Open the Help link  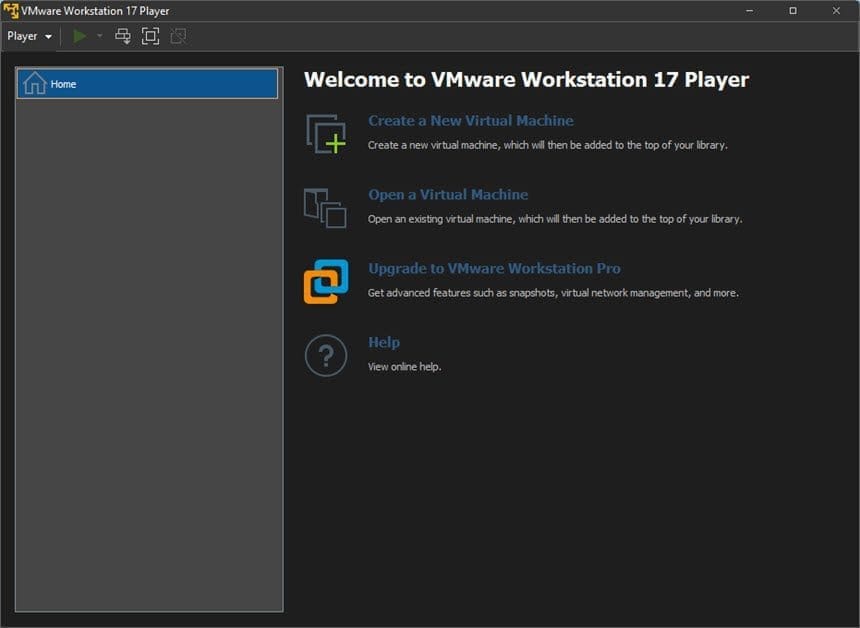point(384,343)
